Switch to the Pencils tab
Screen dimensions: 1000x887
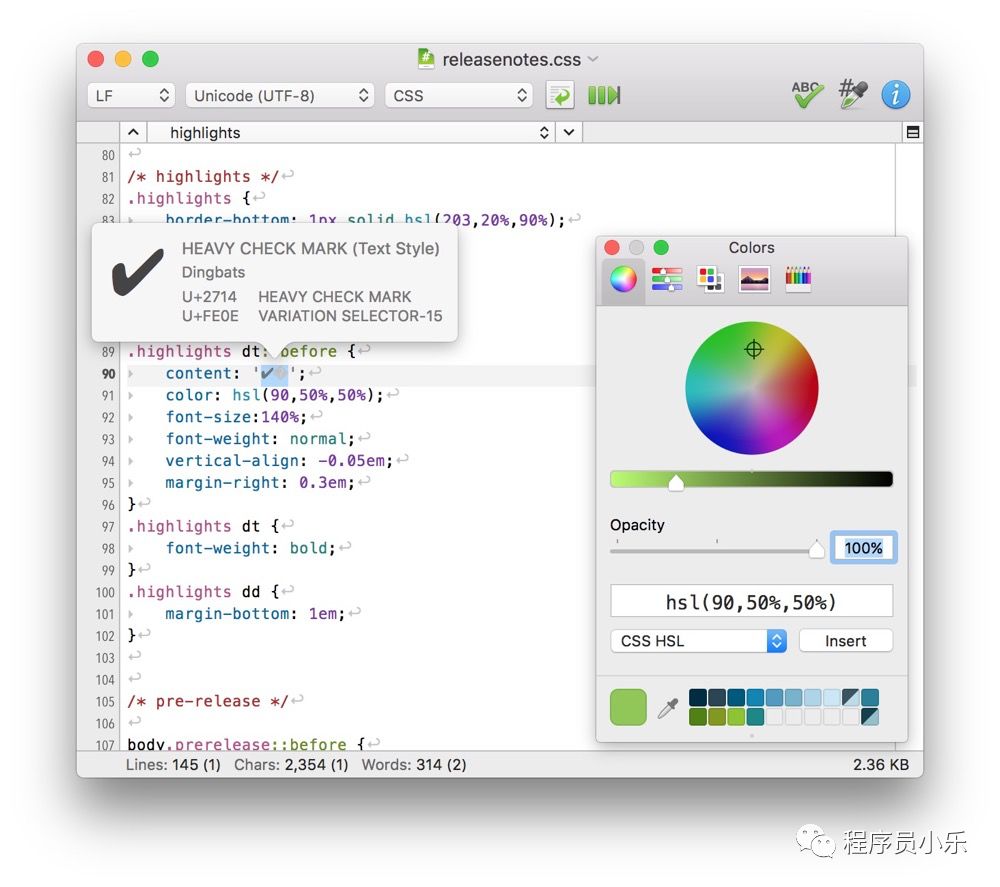coord(798,279)
